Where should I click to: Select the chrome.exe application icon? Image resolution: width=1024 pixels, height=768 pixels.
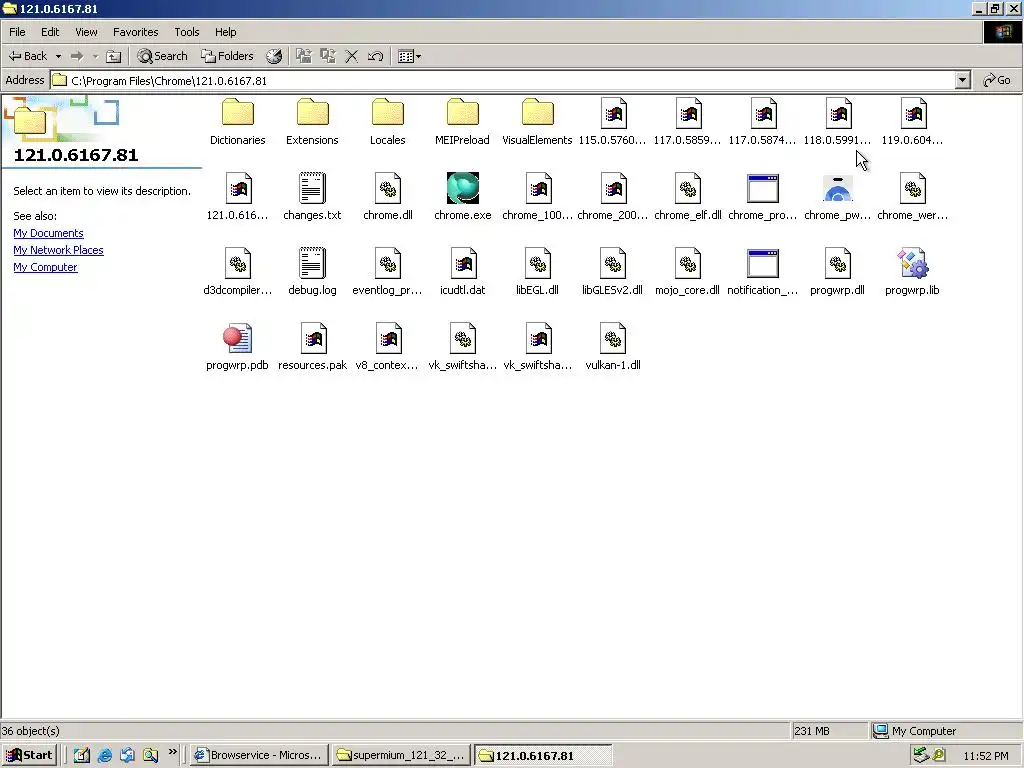tap(462, 188)
